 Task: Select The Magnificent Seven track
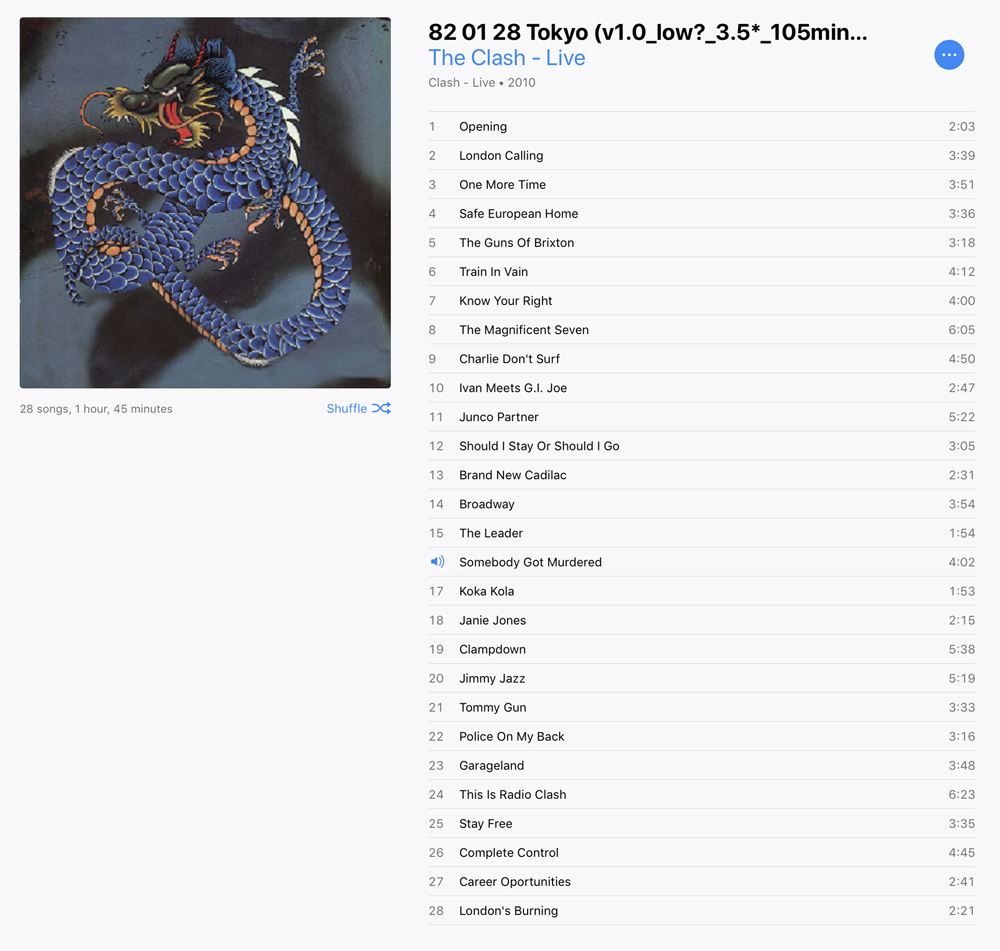tap(702, 330)
